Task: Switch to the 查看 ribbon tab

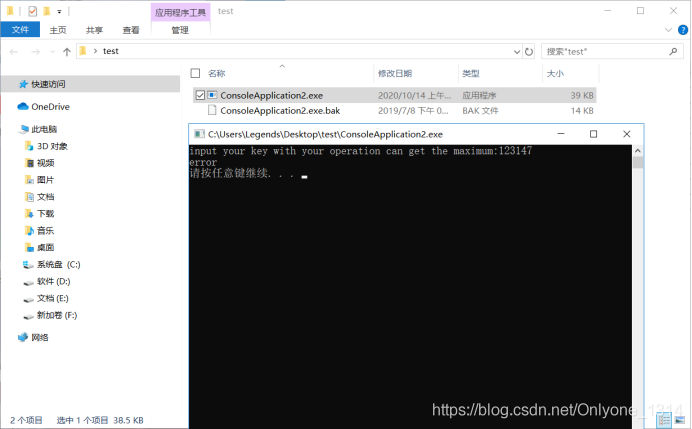Action: (131, 30)
